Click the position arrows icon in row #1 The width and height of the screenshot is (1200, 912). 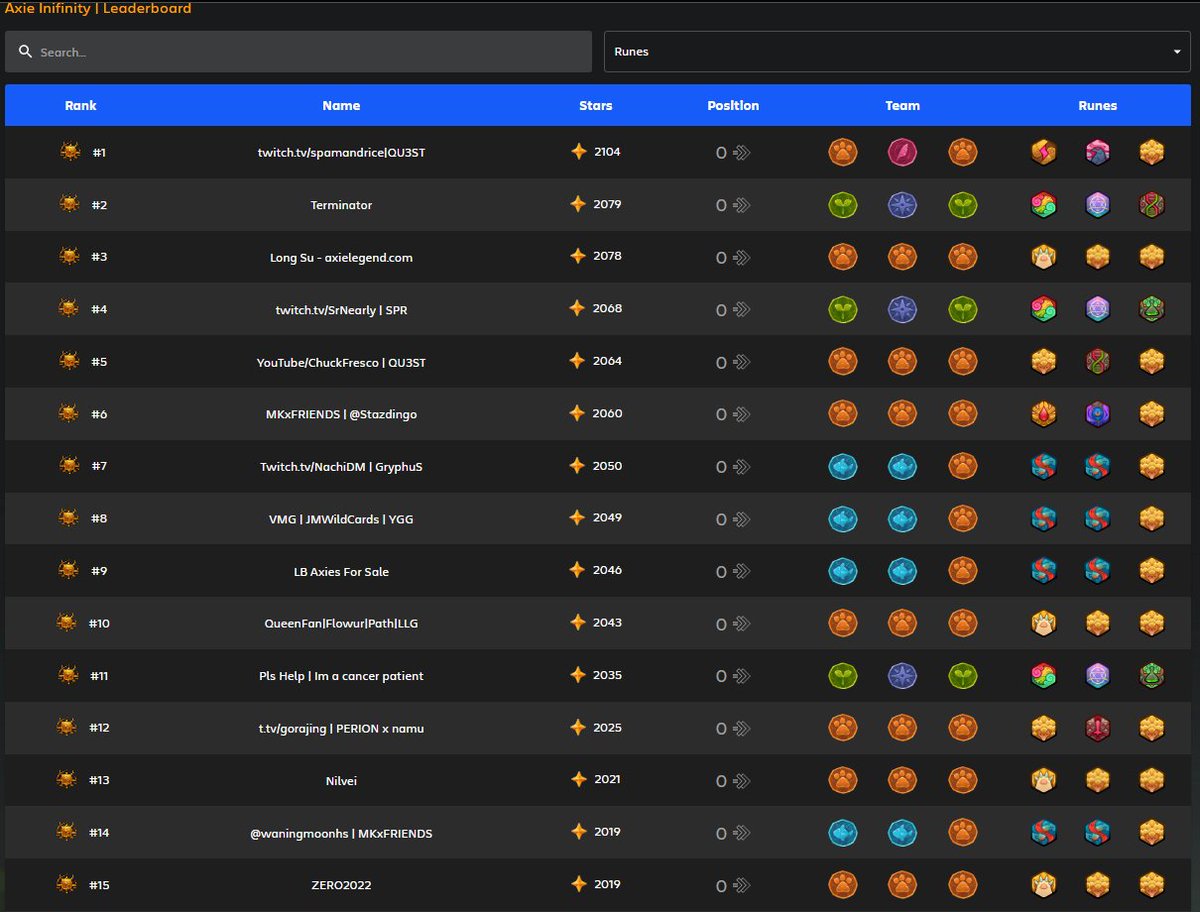741,153
